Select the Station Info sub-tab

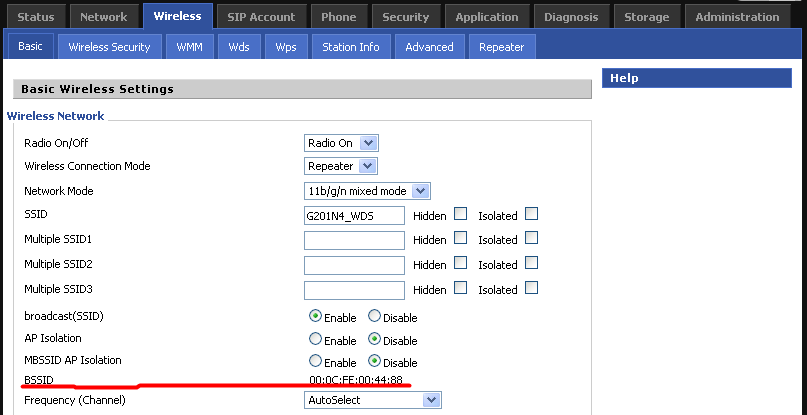coord(350,47)
